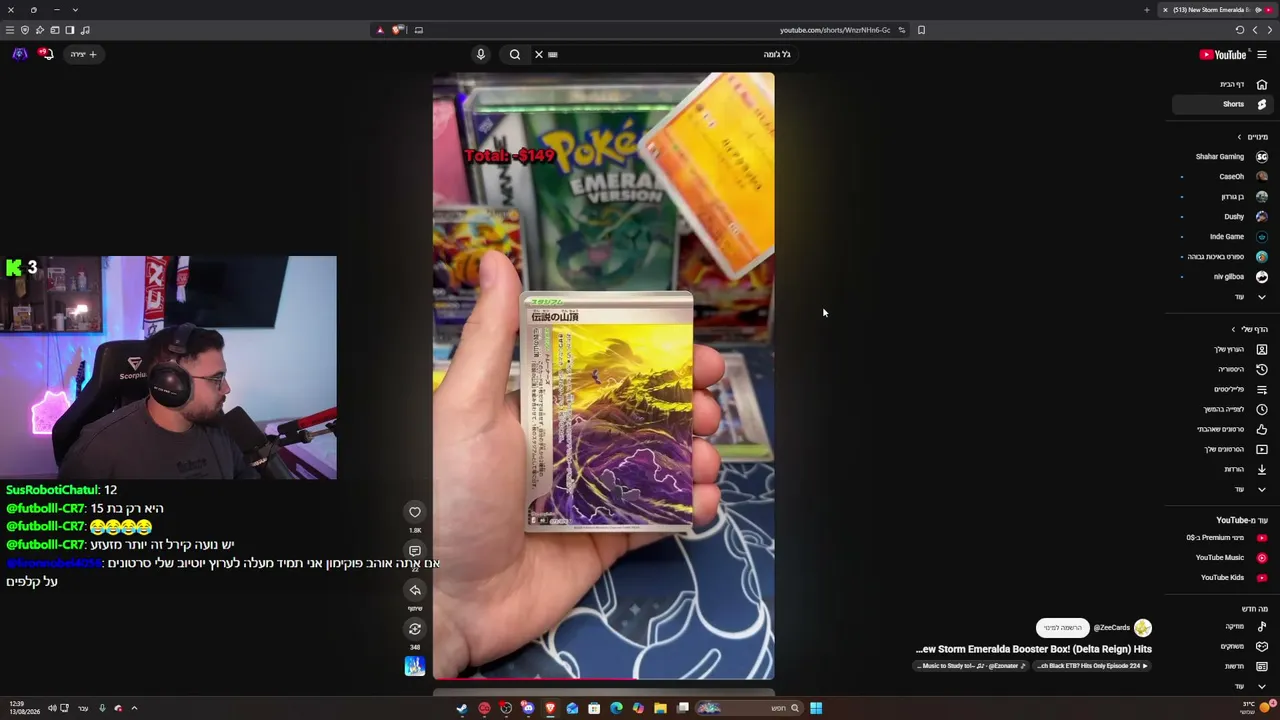The width and height of the screenshot is (1280, 720).
Task: Open the Hits Only Episode 224 link
Action: pyautogui.click(x=1092, y=666)
